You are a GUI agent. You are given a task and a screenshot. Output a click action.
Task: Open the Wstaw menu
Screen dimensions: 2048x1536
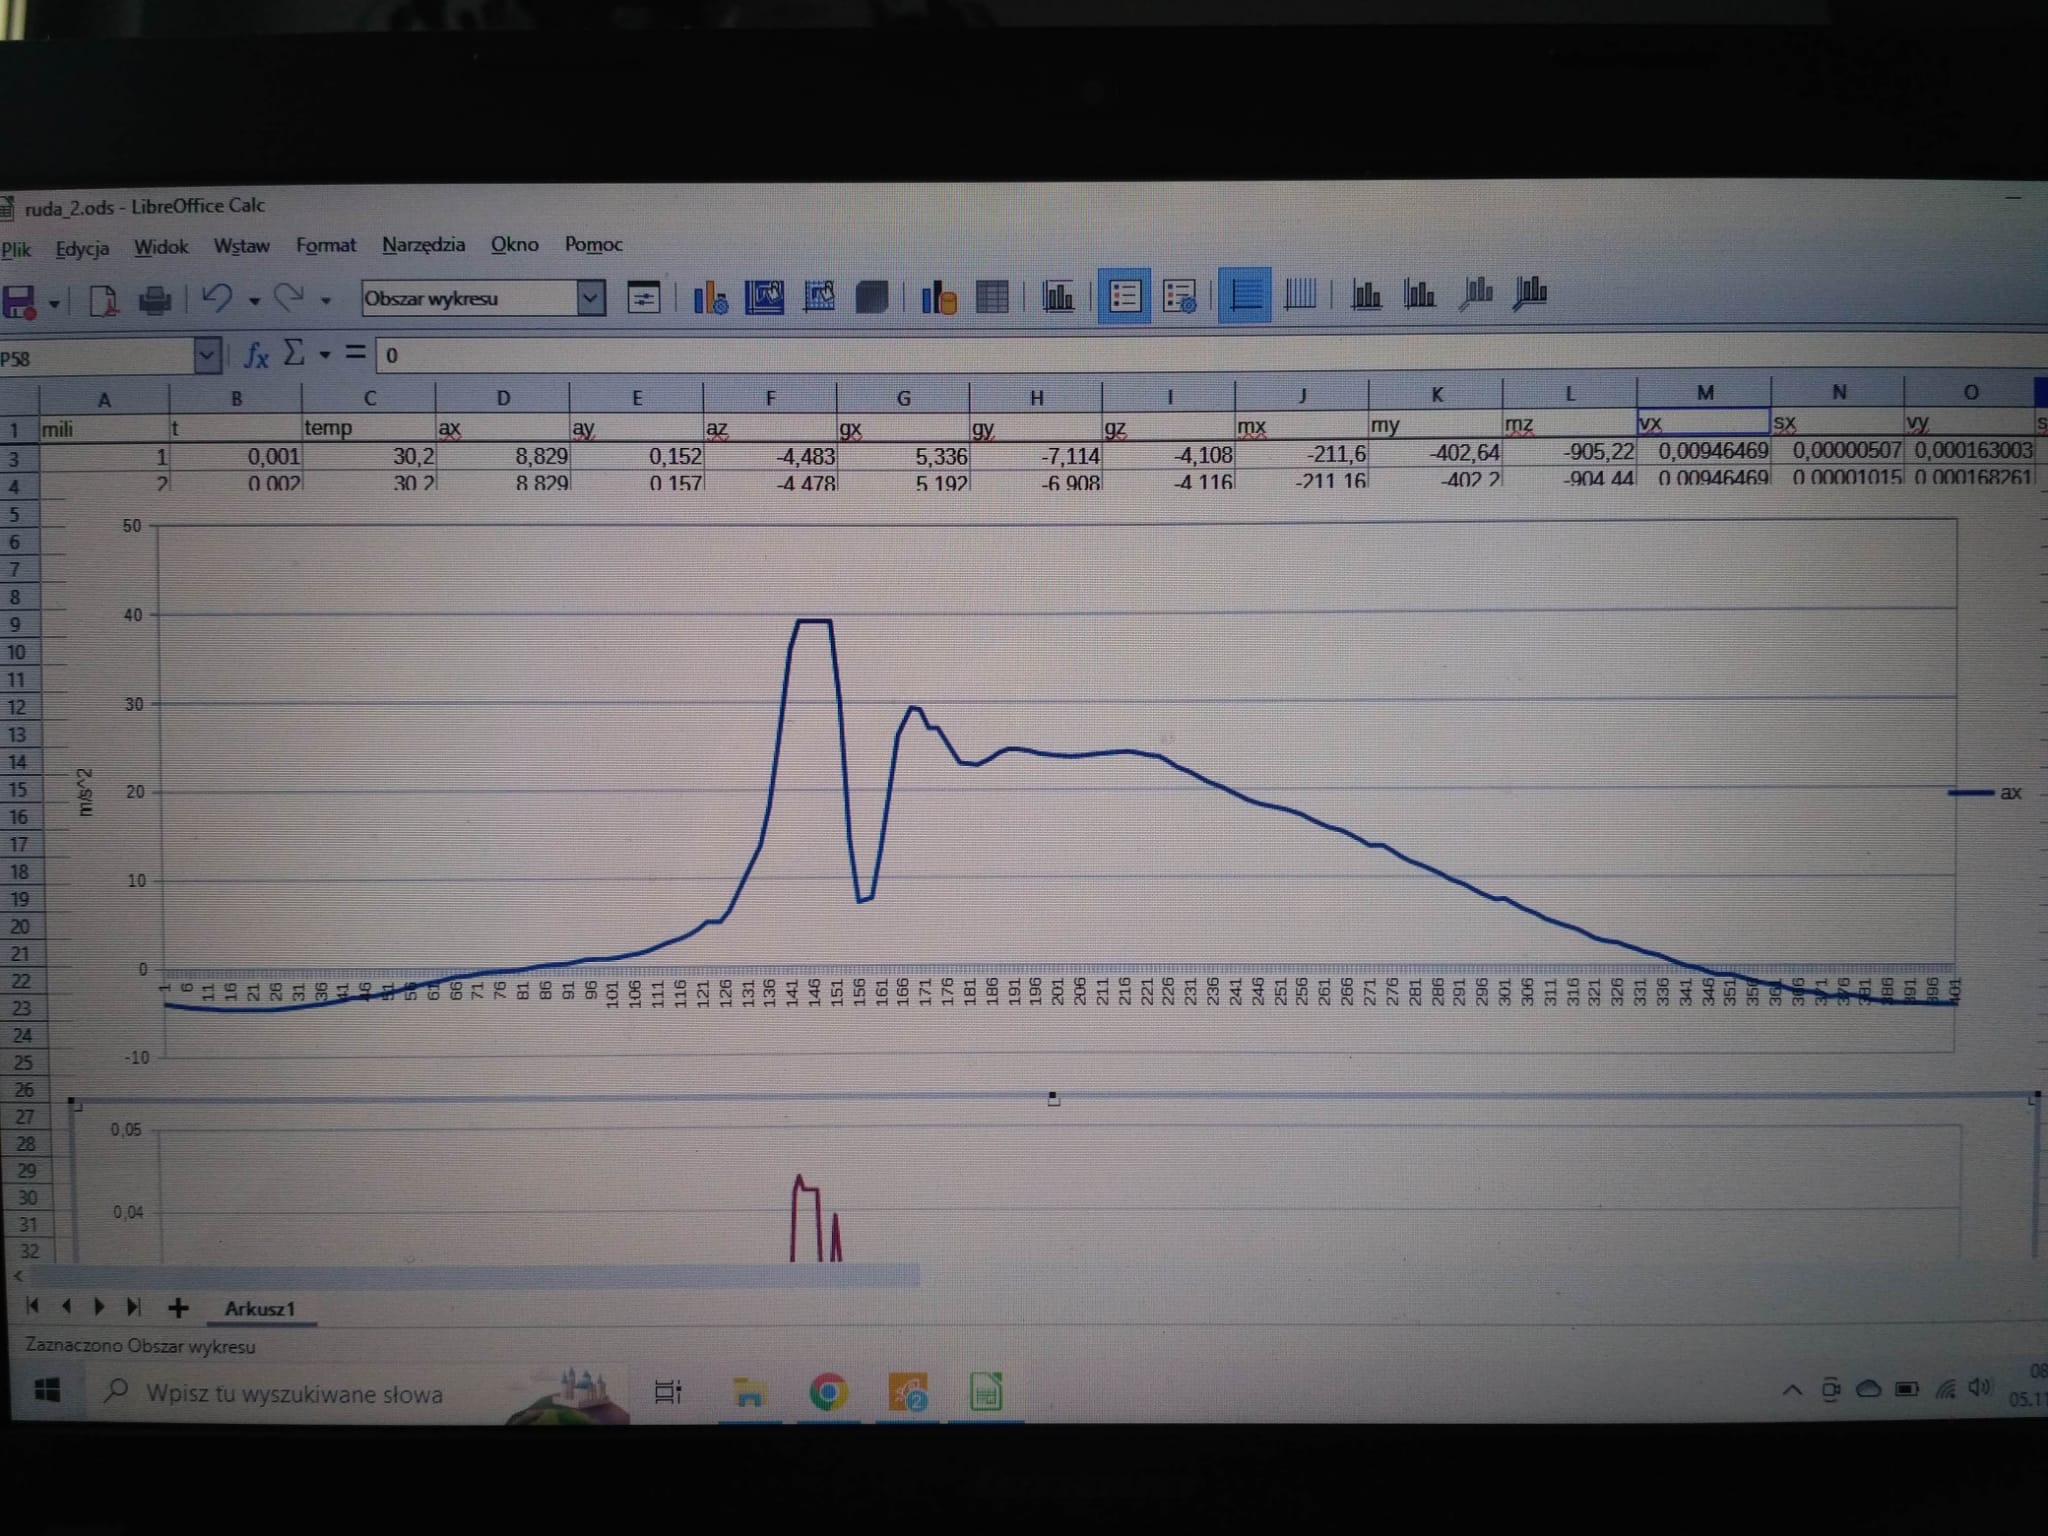[241, 246]
